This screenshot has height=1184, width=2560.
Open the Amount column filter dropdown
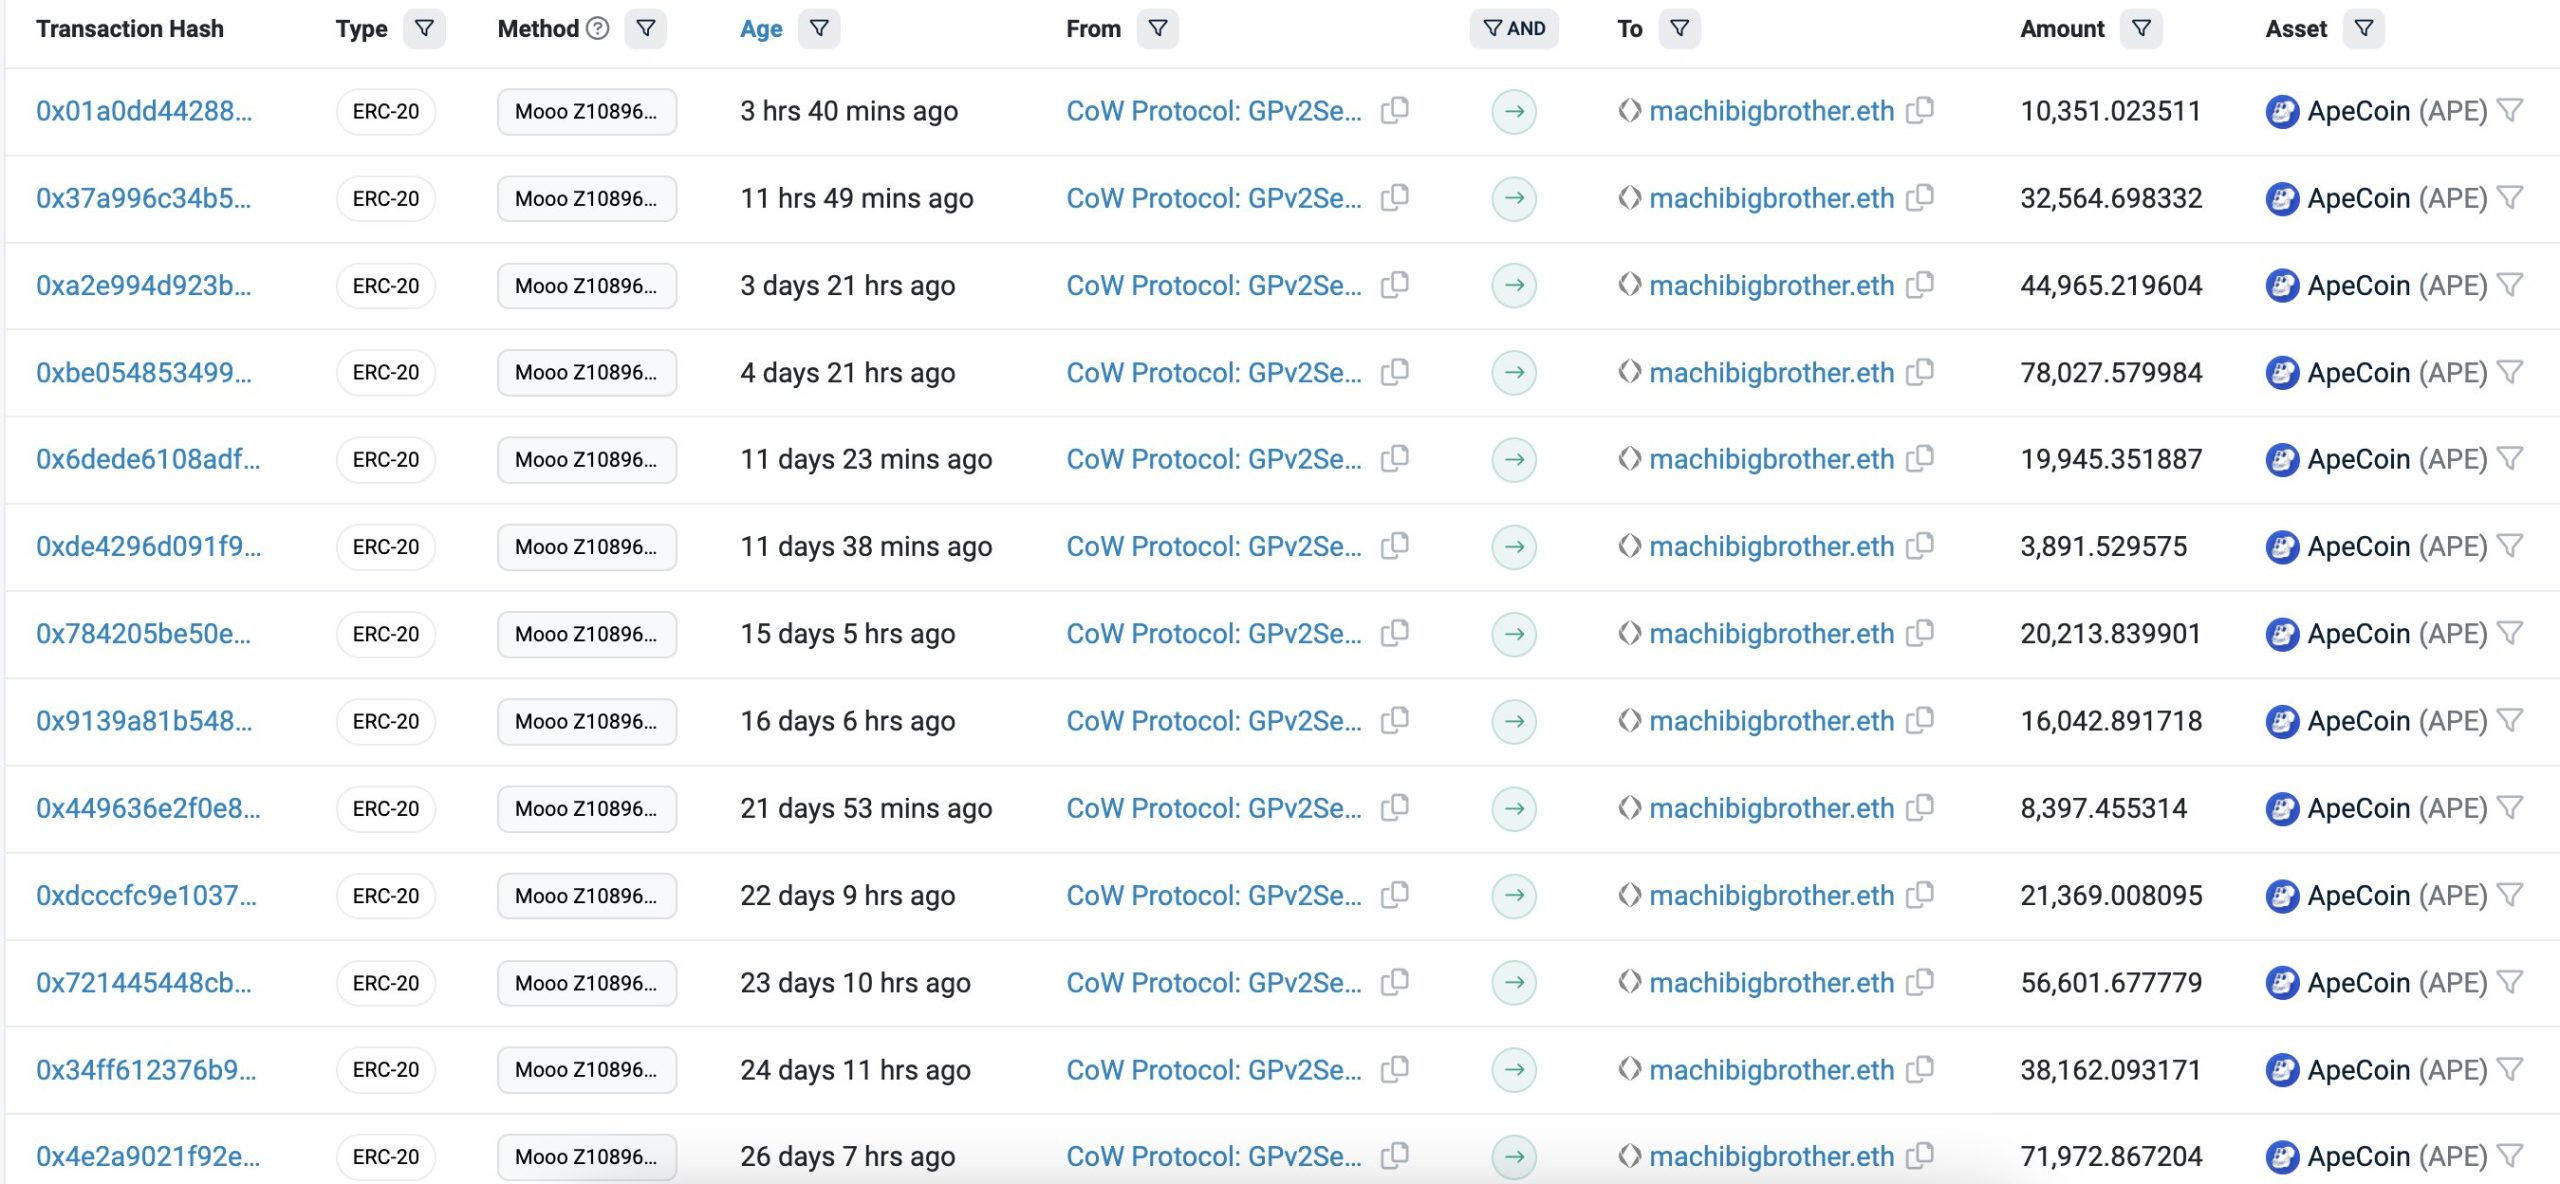click(x=2141, y=28)
